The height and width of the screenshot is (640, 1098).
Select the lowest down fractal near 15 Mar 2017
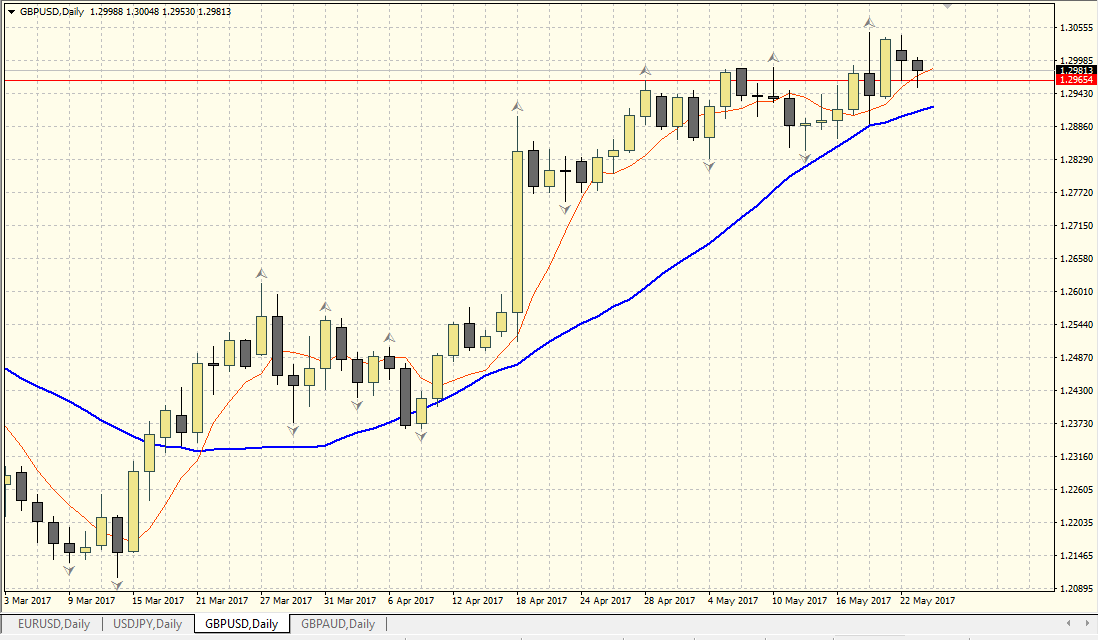117,584
